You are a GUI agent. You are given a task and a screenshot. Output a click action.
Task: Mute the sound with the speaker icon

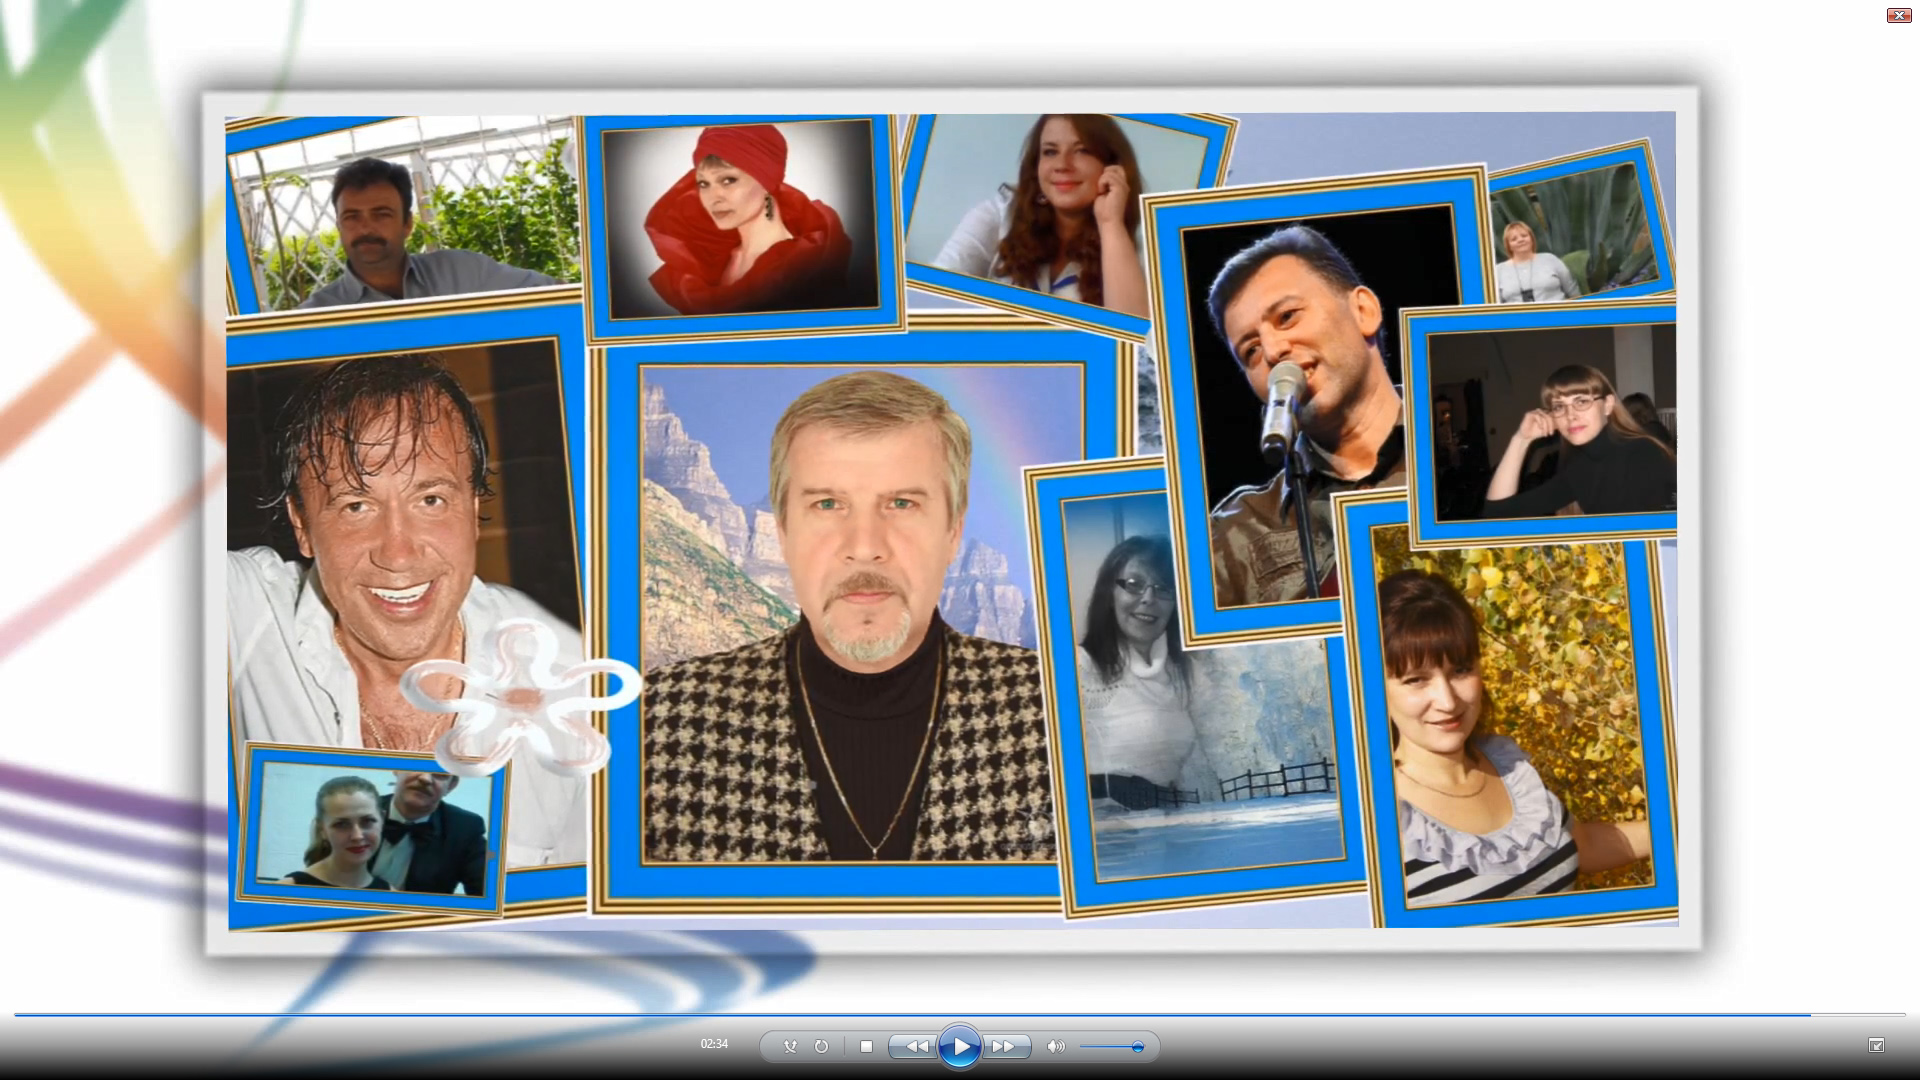click(1055, 1047)
